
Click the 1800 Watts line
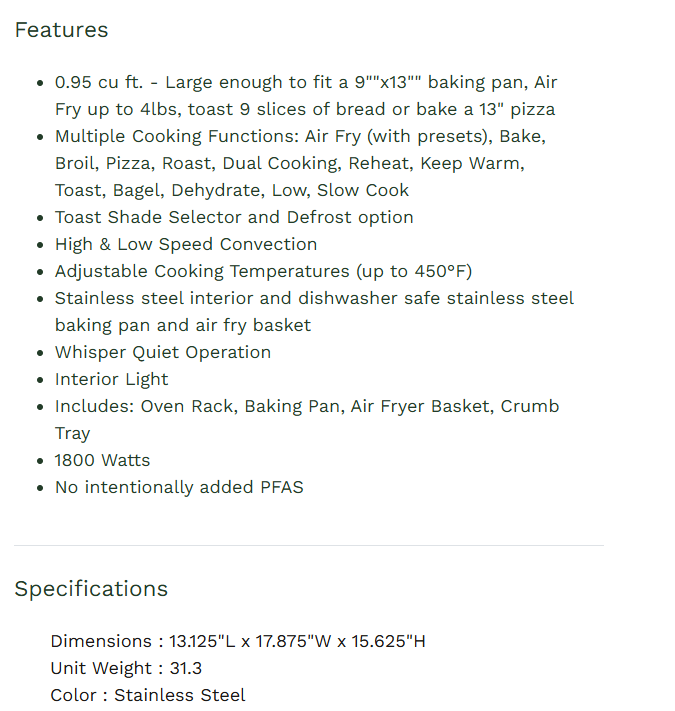point(103,460)
